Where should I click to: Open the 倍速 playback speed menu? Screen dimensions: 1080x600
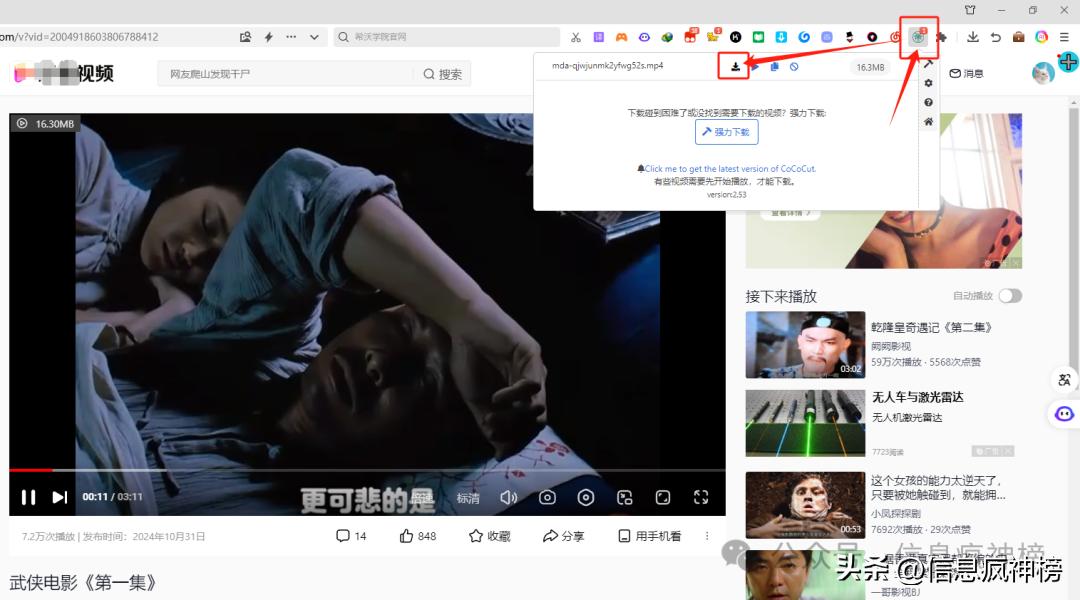[422, 497]
